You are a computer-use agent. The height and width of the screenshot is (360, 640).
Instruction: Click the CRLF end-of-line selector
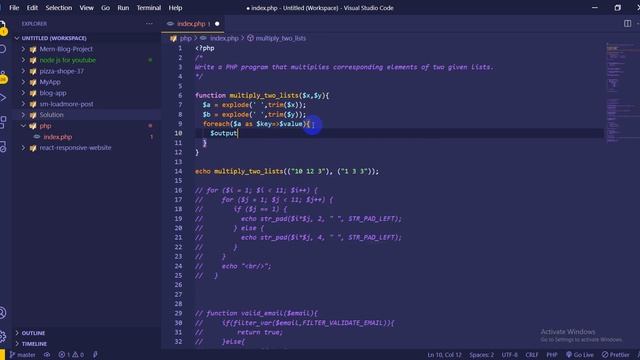click(x=532, y=355)
